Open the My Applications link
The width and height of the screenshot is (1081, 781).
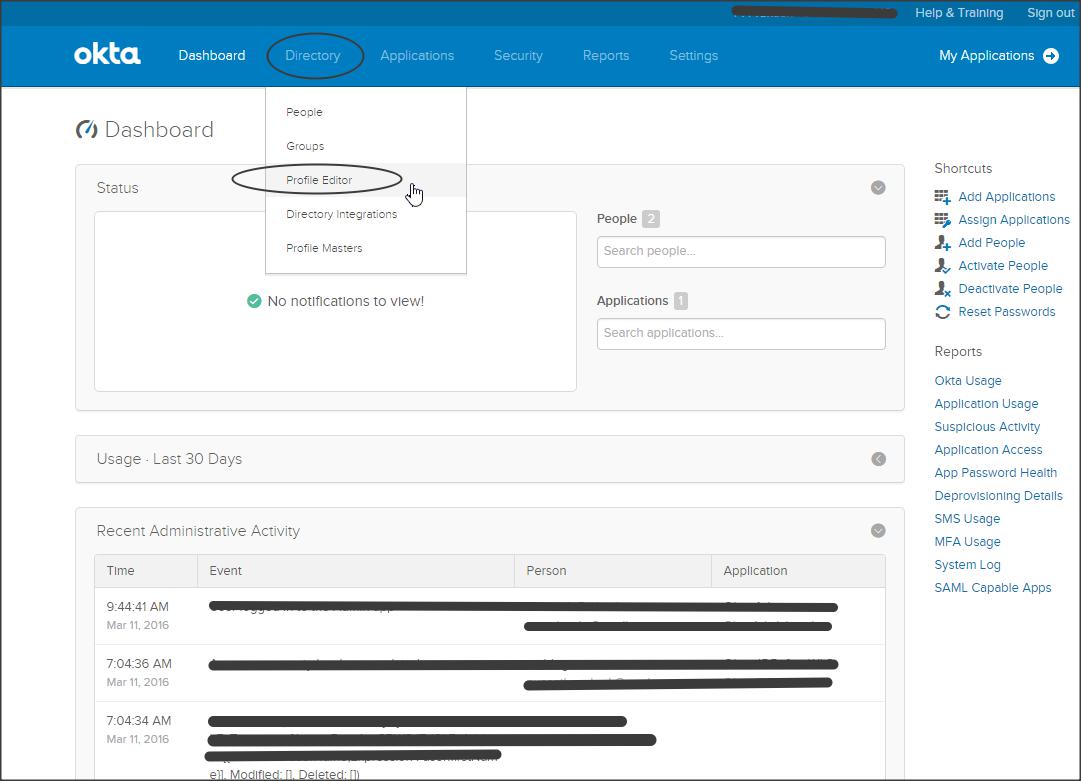pyautogui.click(x=987, y=56)
